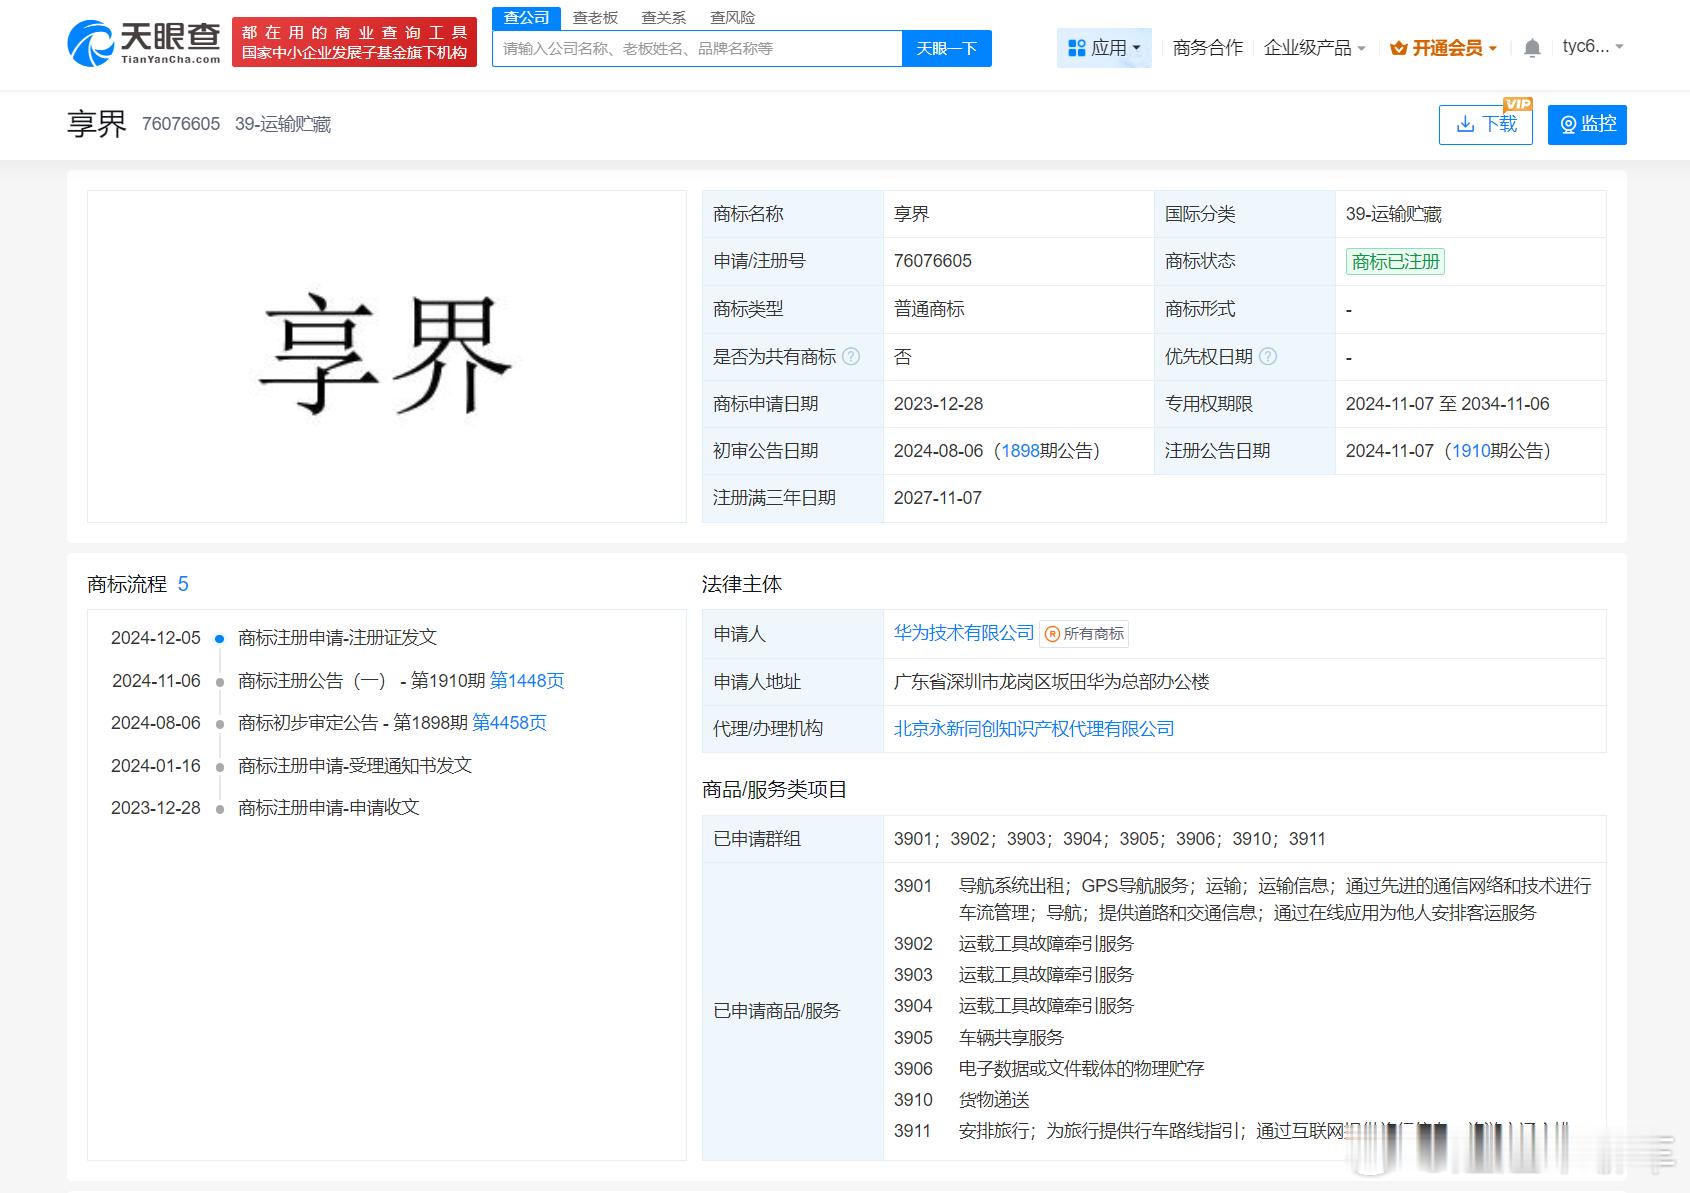The image size is (1690, 1193).
Task: Open the 1898 期公告 link
Action: pos(1020,451)
